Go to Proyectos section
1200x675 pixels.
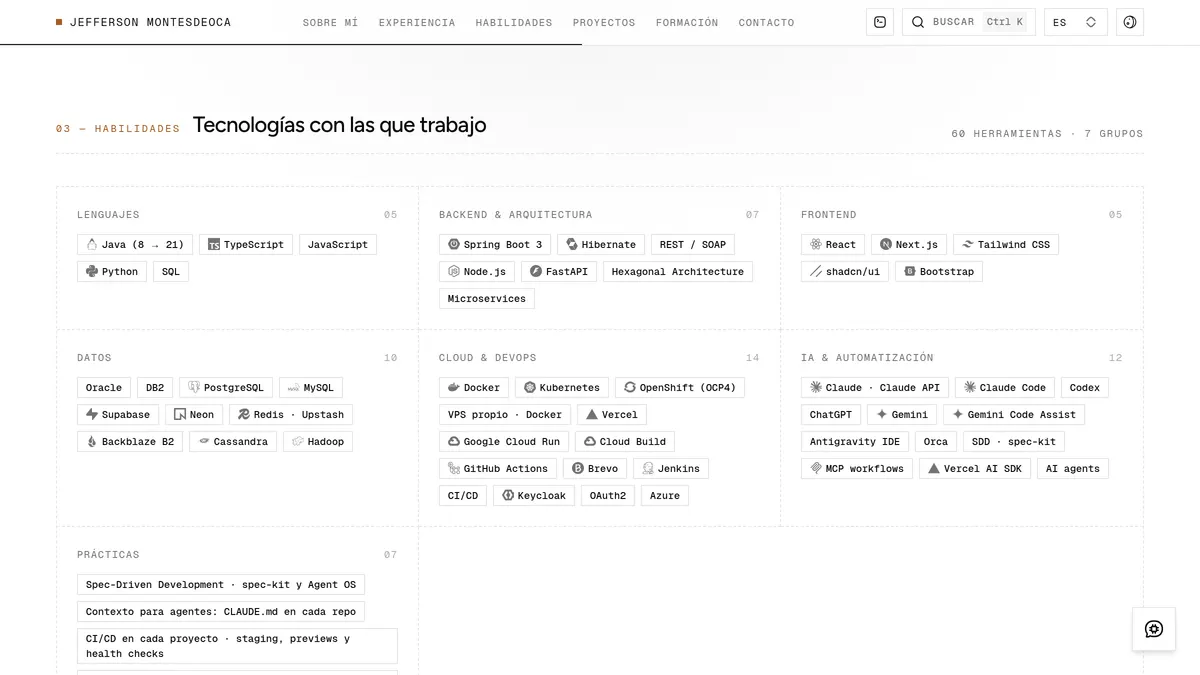click(x=604, y=22)
